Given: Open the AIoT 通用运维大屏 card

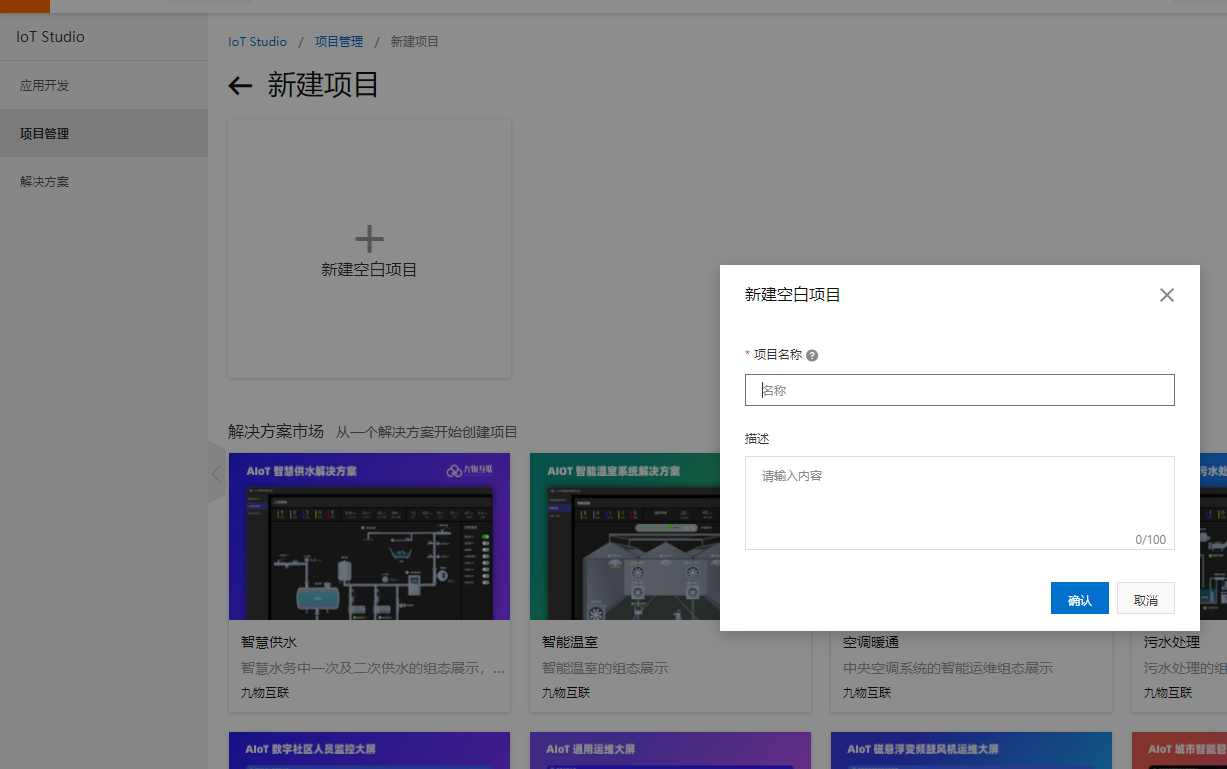Looking at the screenshot, I should (x=670, y=750).
